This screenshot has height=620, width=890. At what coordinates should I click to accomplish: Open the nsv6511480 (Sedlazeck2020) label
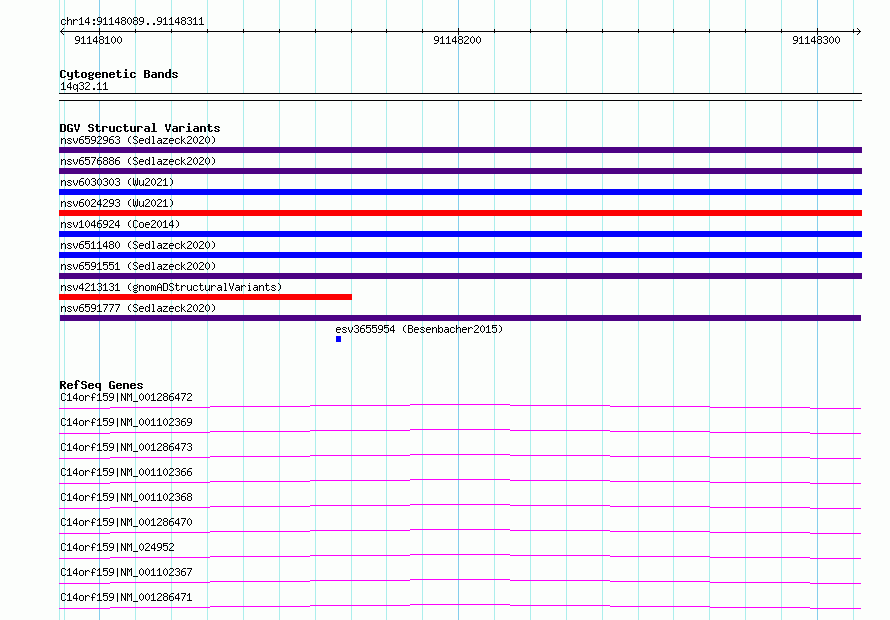click(x=138, y=245)
